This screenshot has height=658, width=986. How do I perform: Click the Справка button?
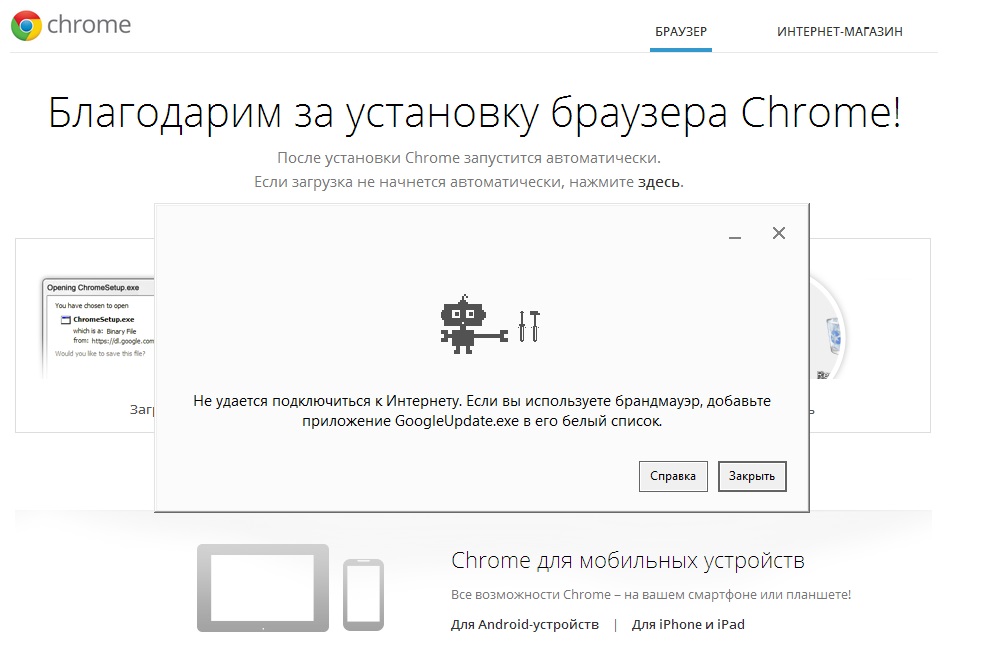point(673,476)
